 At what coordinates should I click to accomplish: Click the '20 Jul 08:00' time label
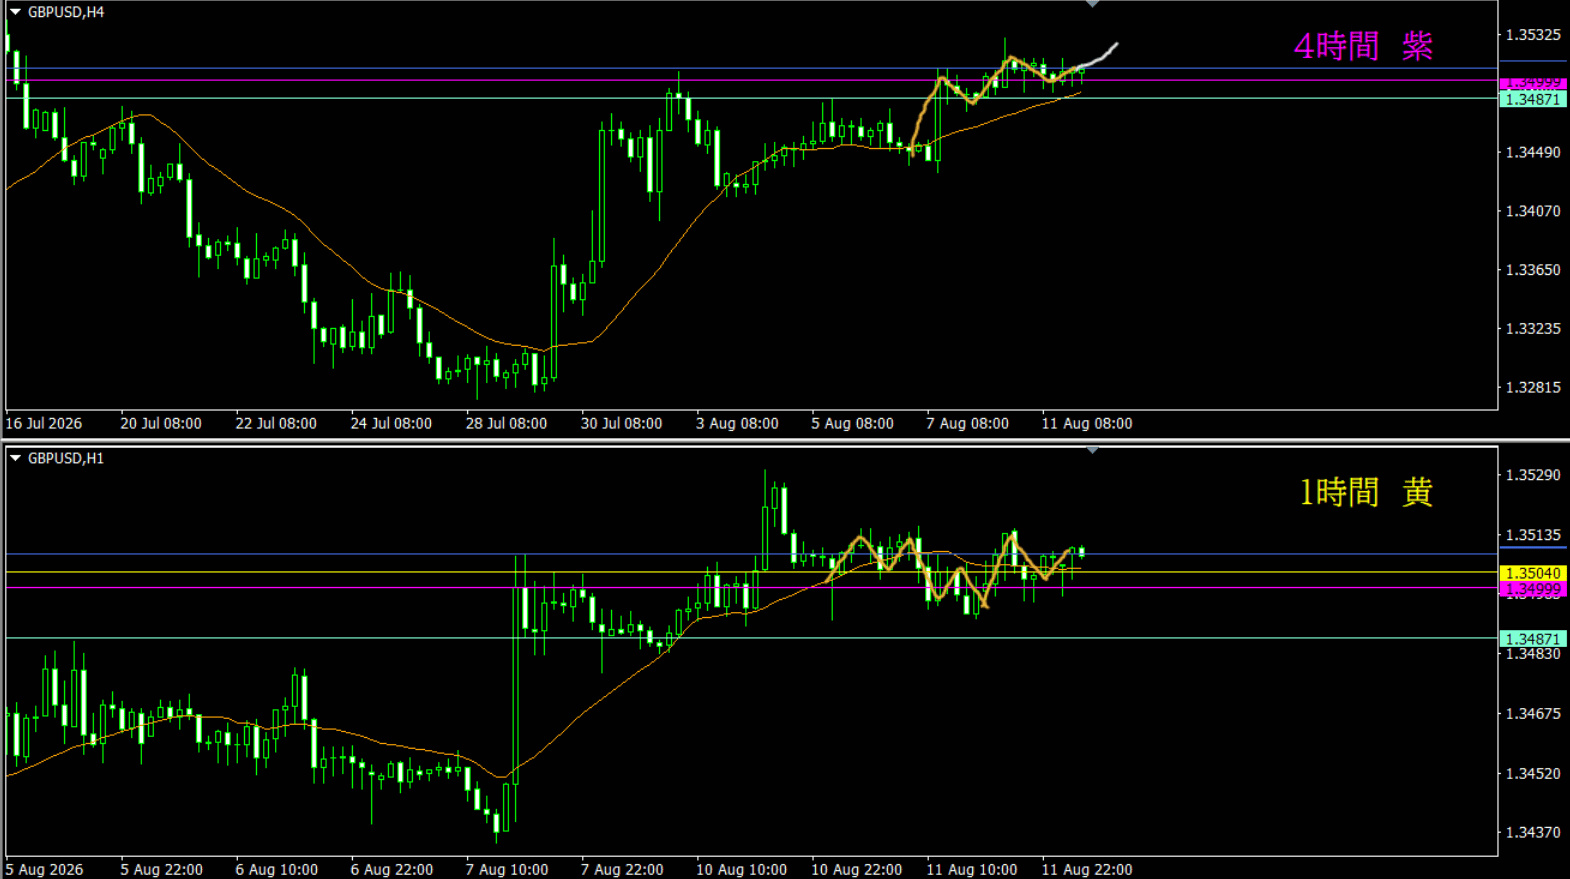[x=161, y=423]
